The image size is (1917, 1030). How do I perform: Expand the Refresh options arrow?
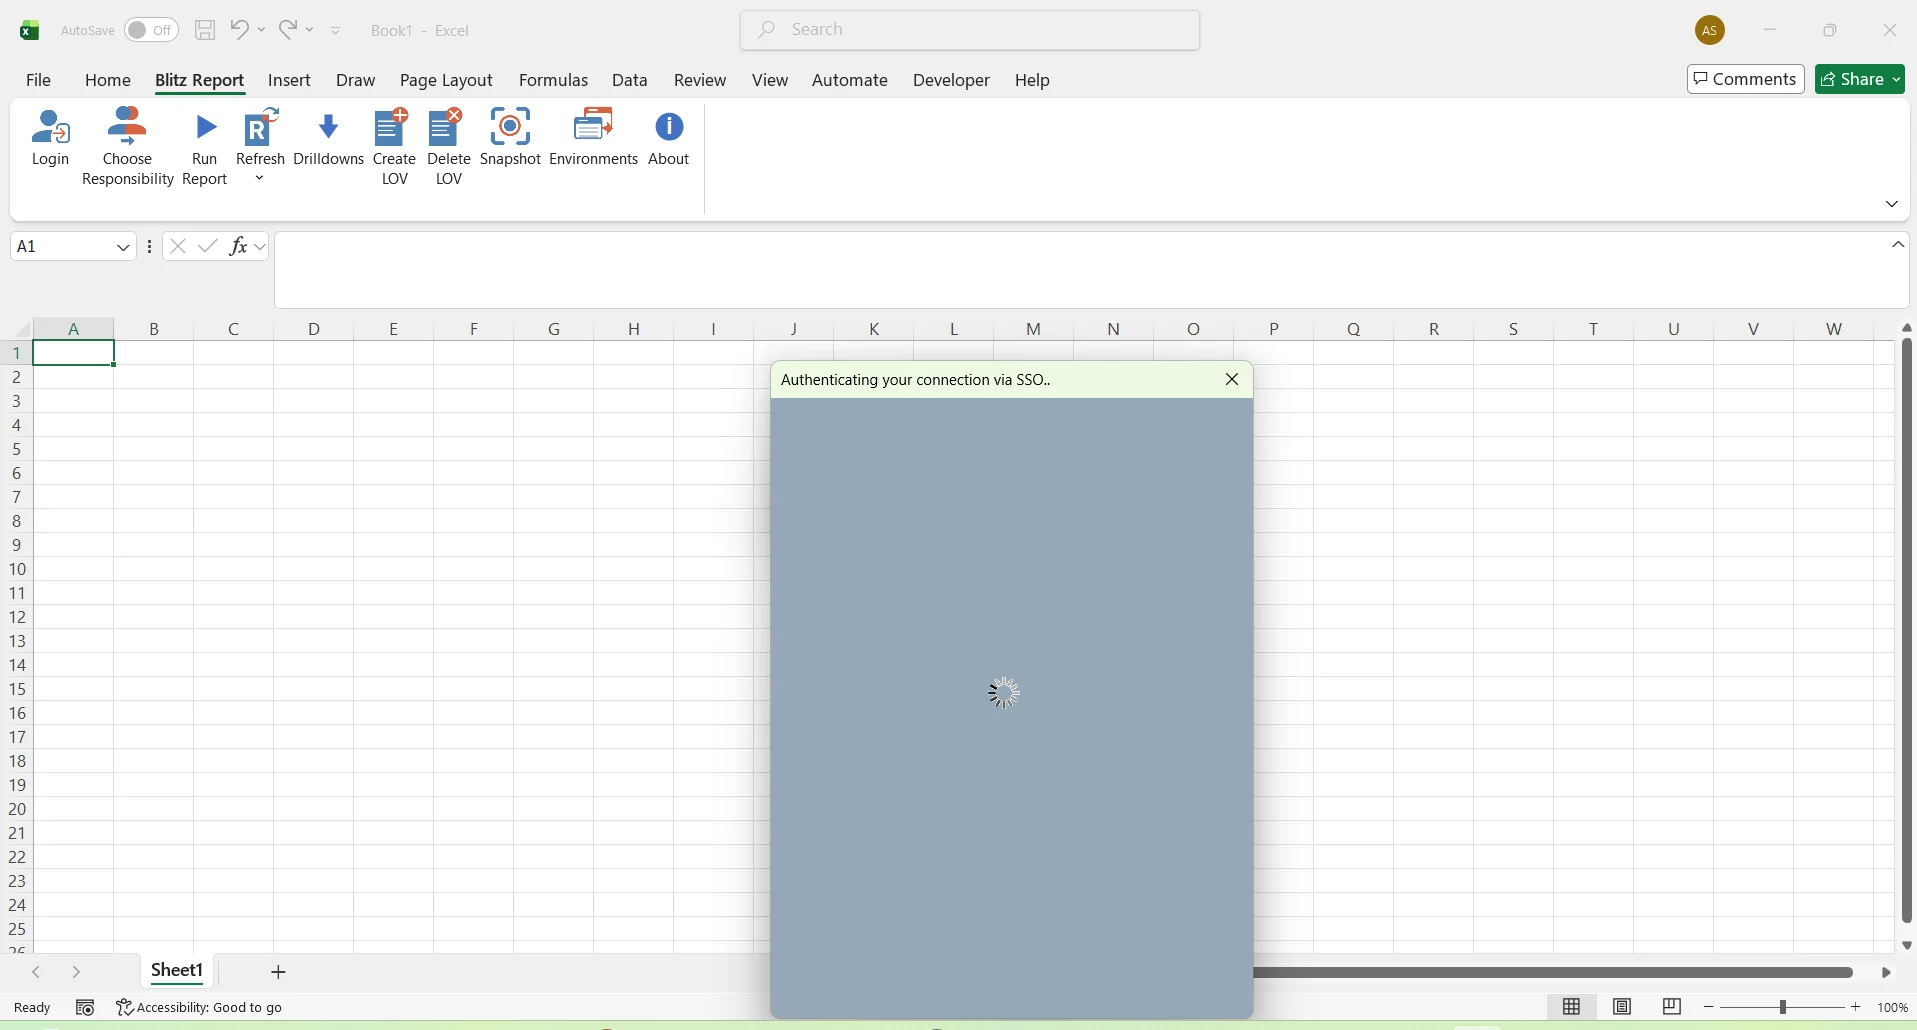click(x=260, y=179)
